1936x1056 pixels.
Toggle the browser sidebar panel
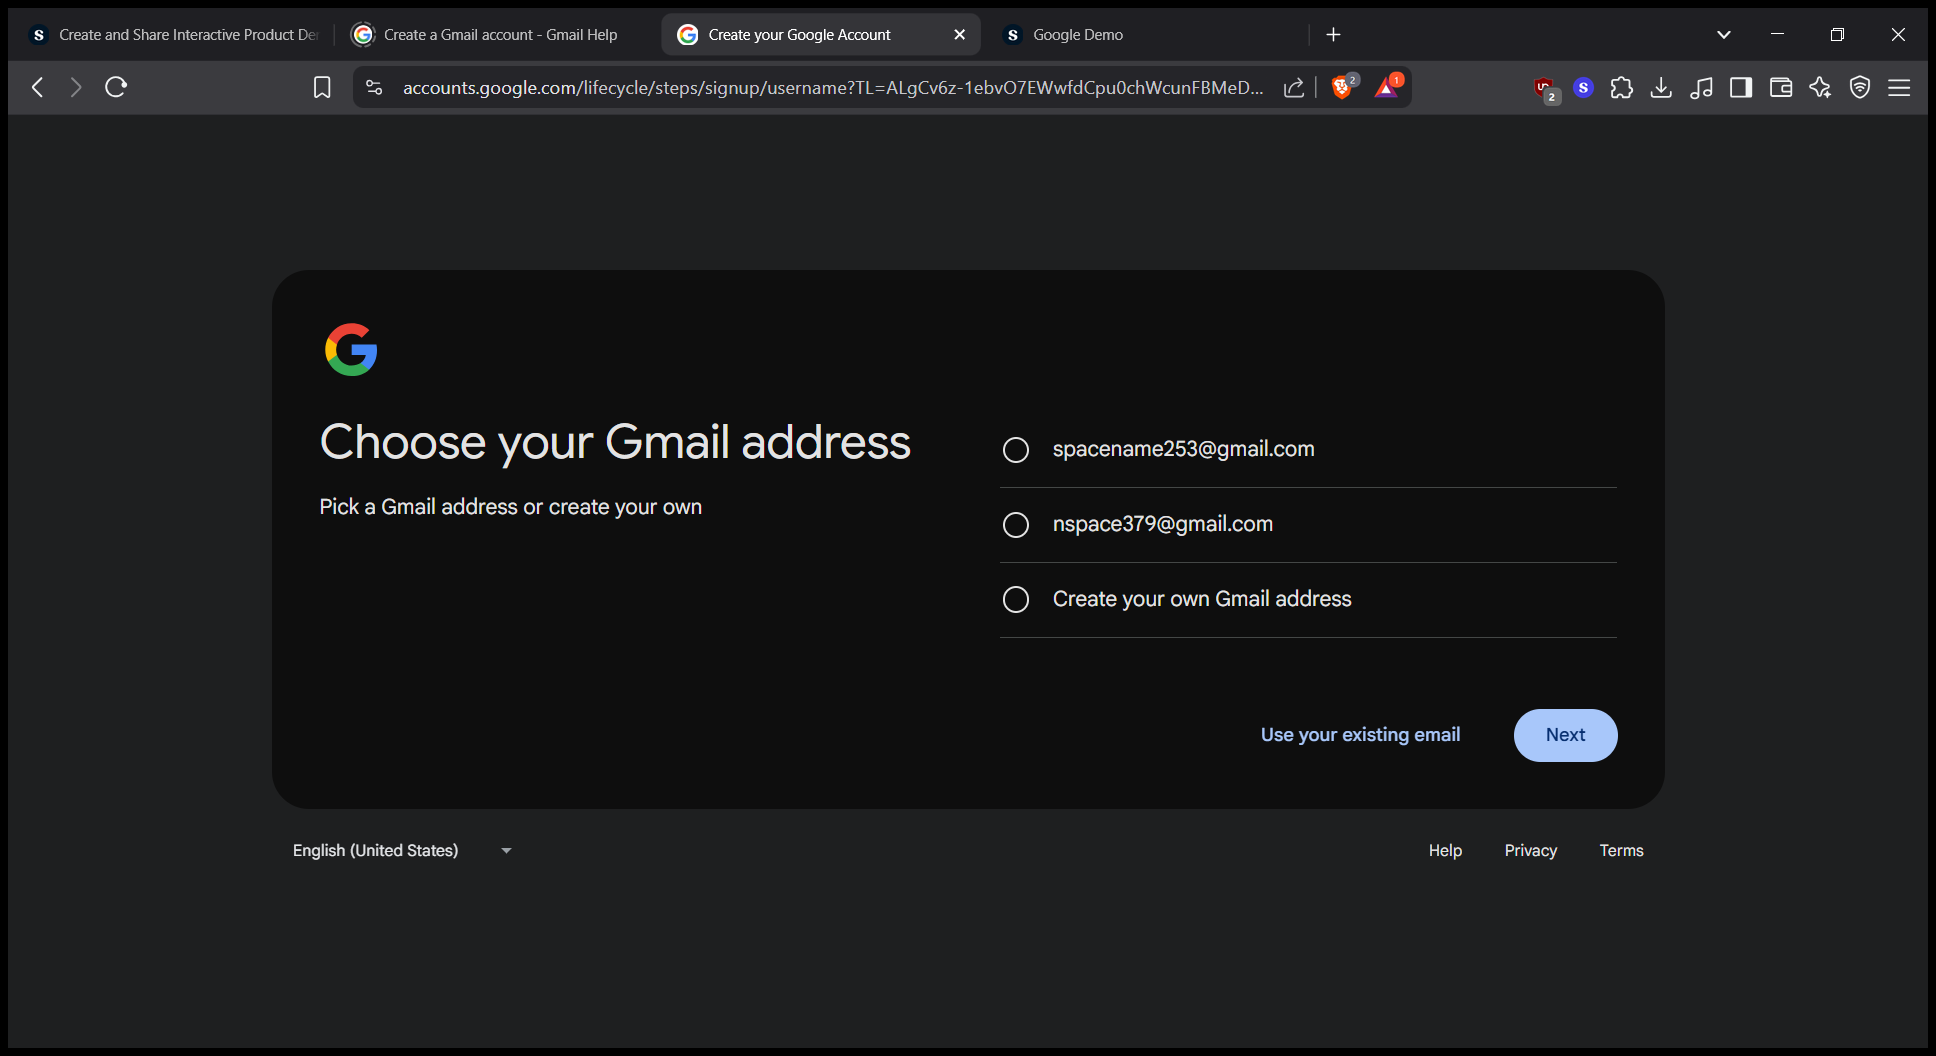coord(1741,87)
